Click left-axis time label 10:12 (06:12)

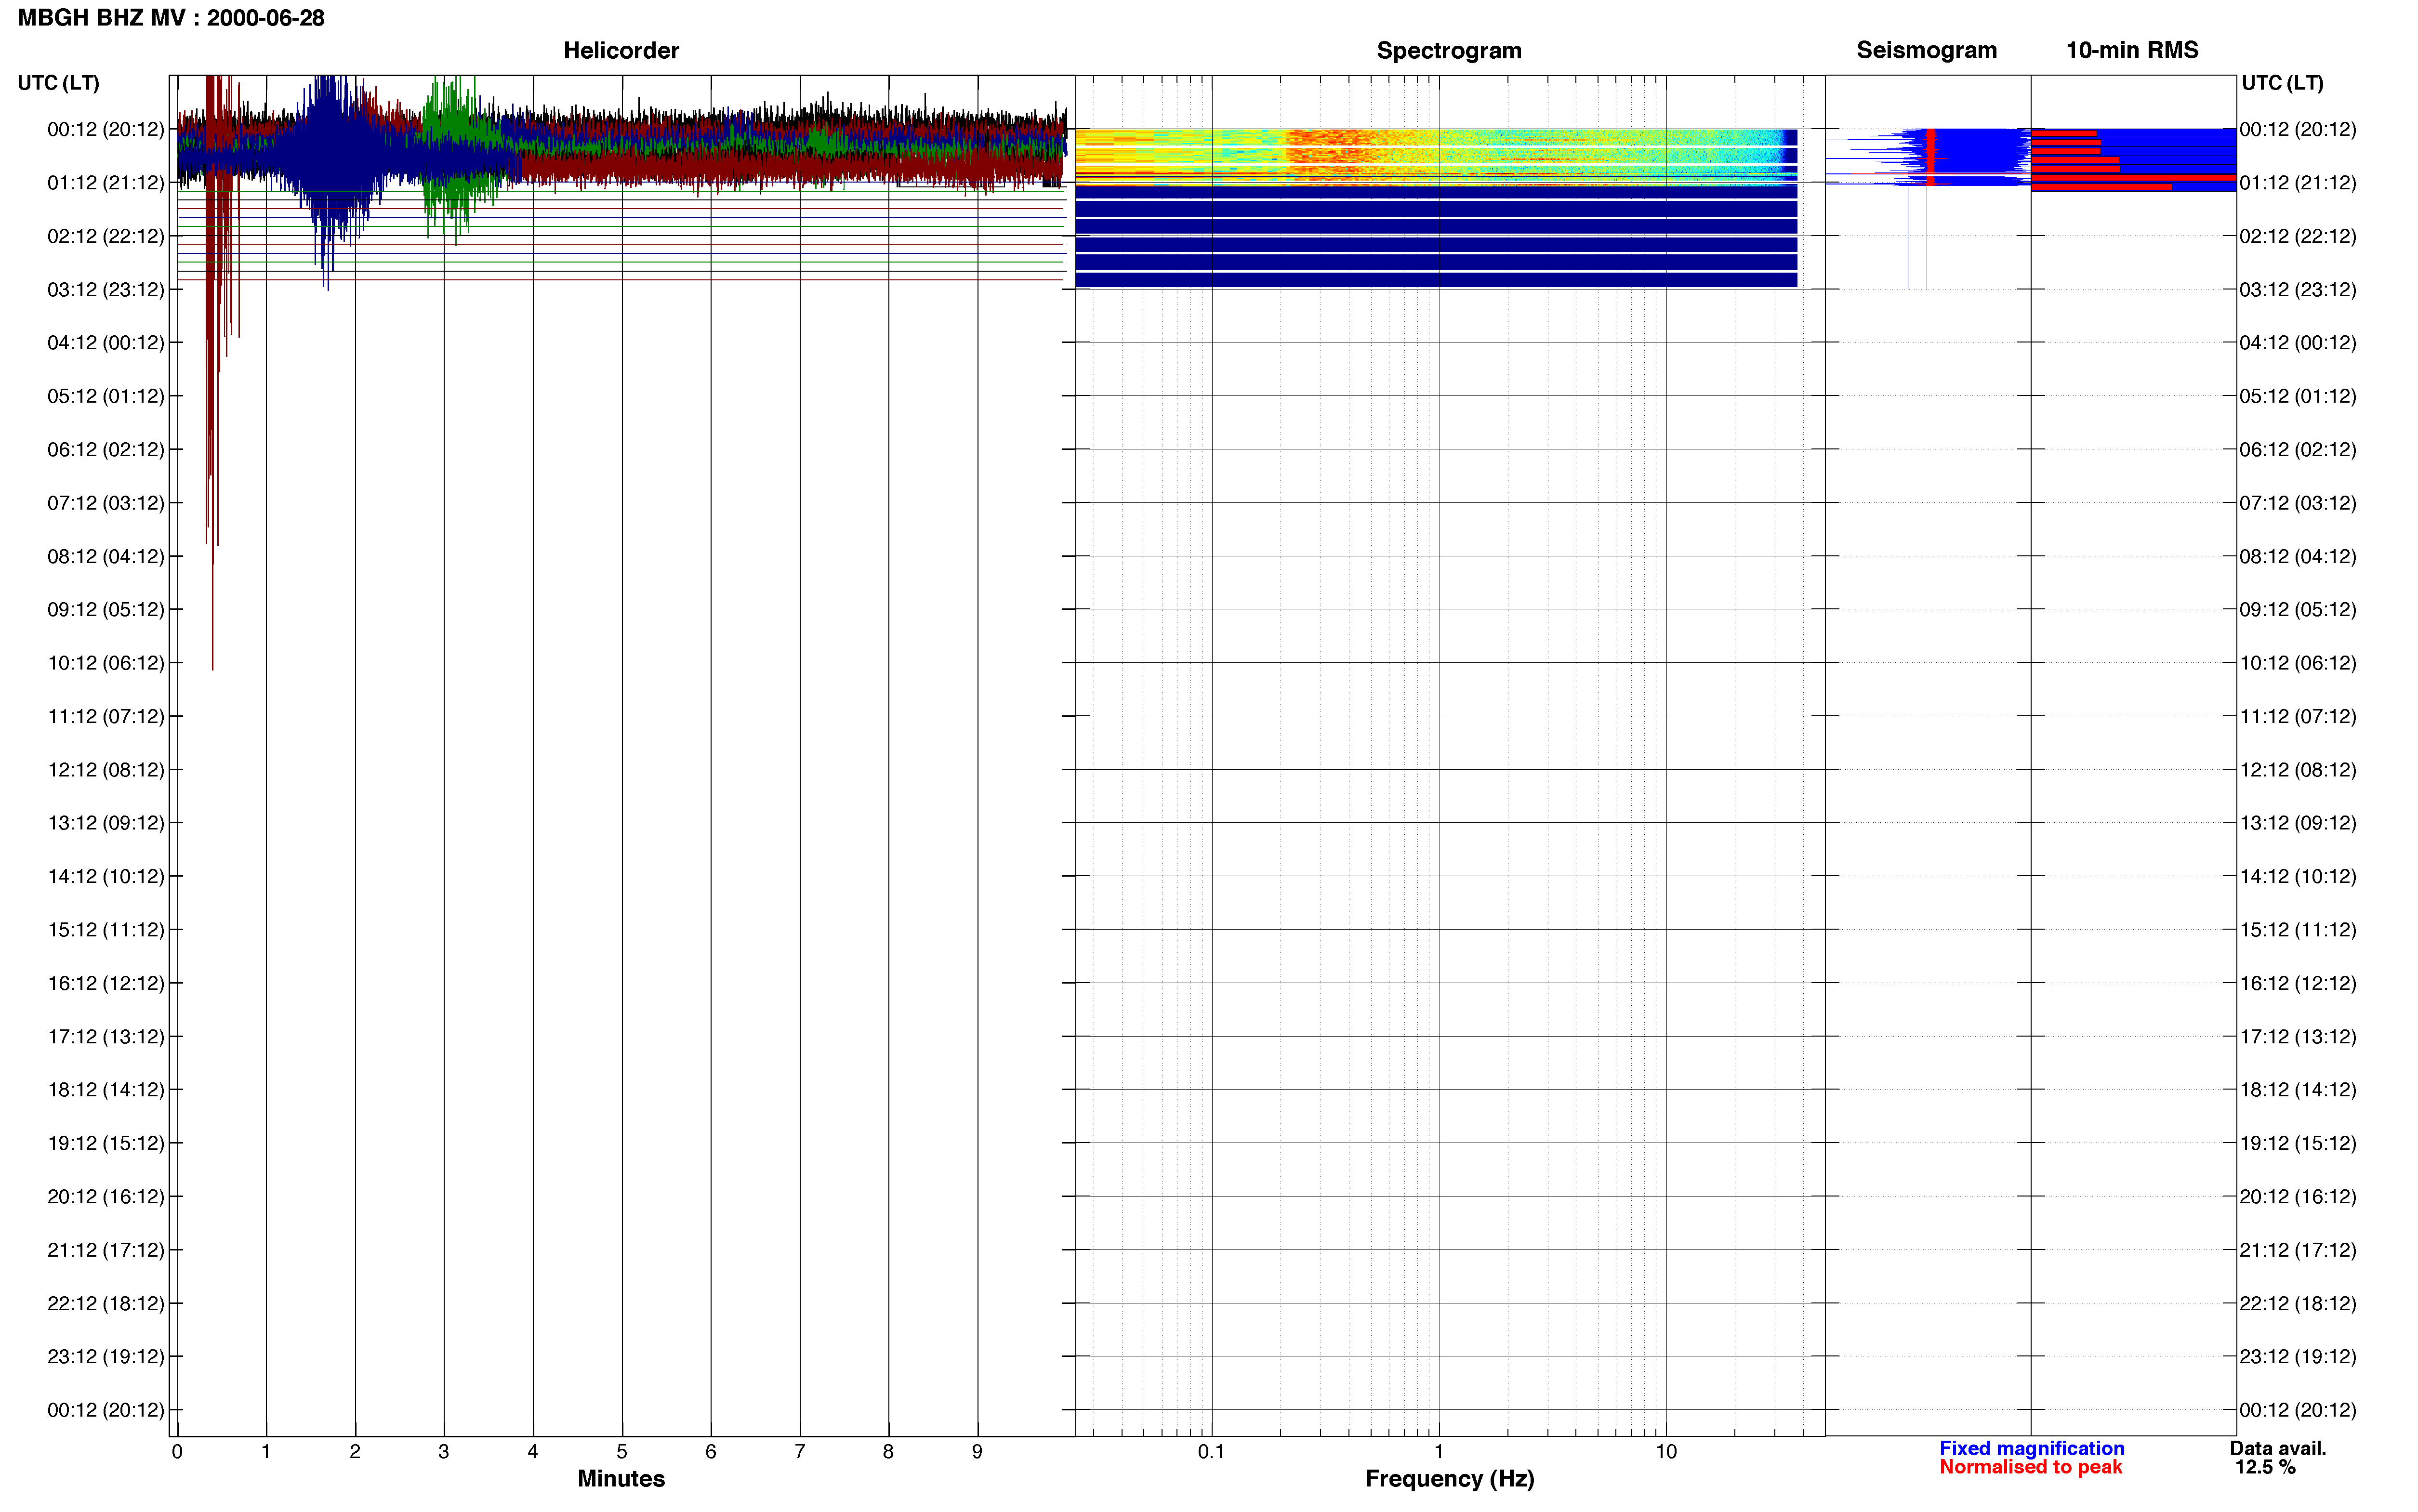pos(106,663)
